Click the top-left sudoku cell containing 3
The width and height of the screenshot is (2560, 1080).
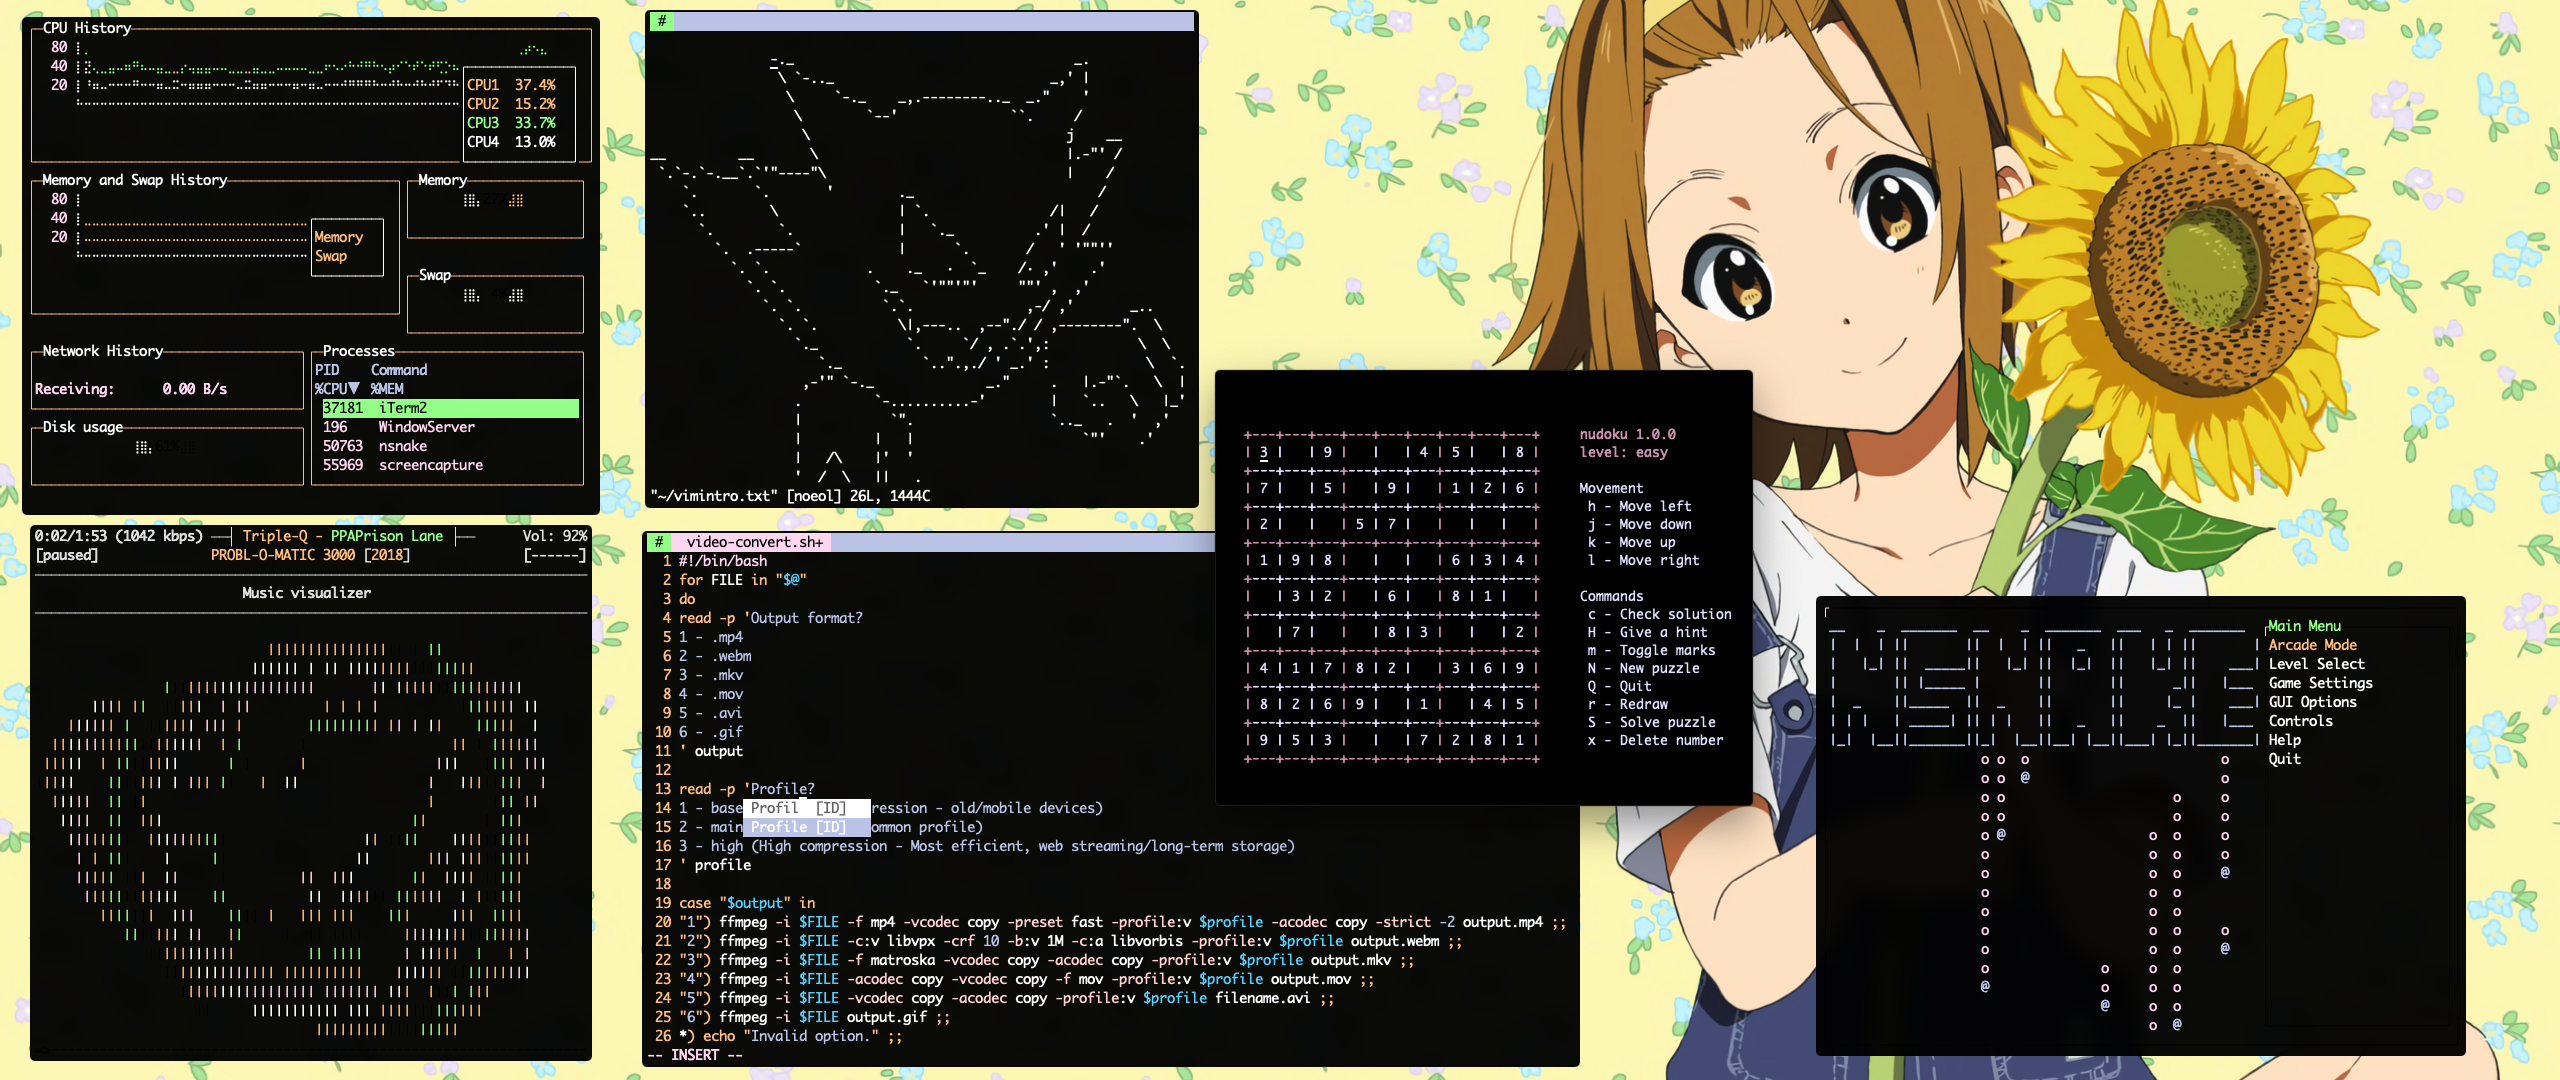click(x=1263, y=452)
